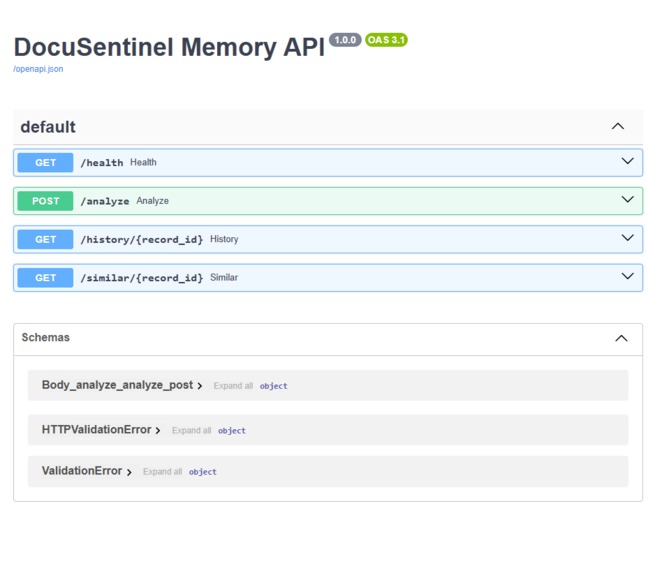Image resolution: width=648 pixels, height=573 pixels.
Task: Click object type label of ValidationError
Action: (202, 472)
